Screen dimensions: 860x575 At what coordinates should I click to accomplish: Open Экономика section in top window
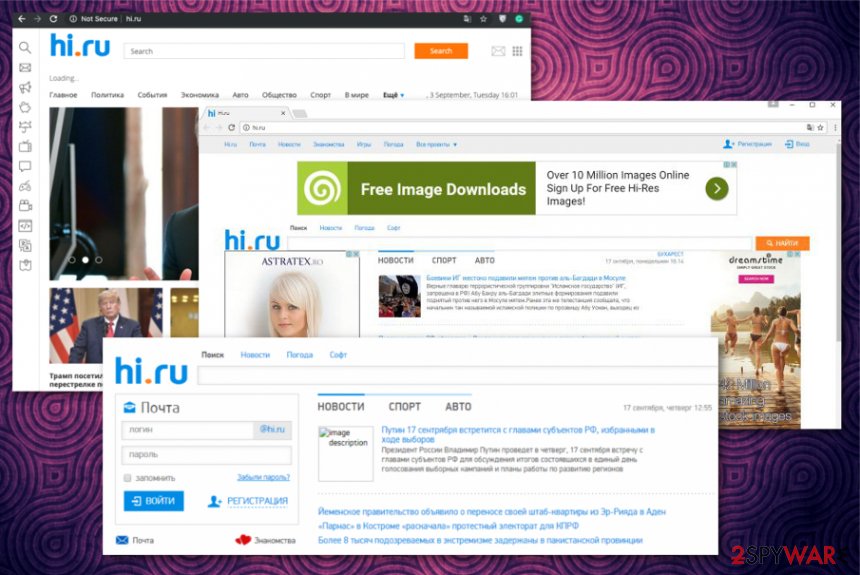click(200, 95)
